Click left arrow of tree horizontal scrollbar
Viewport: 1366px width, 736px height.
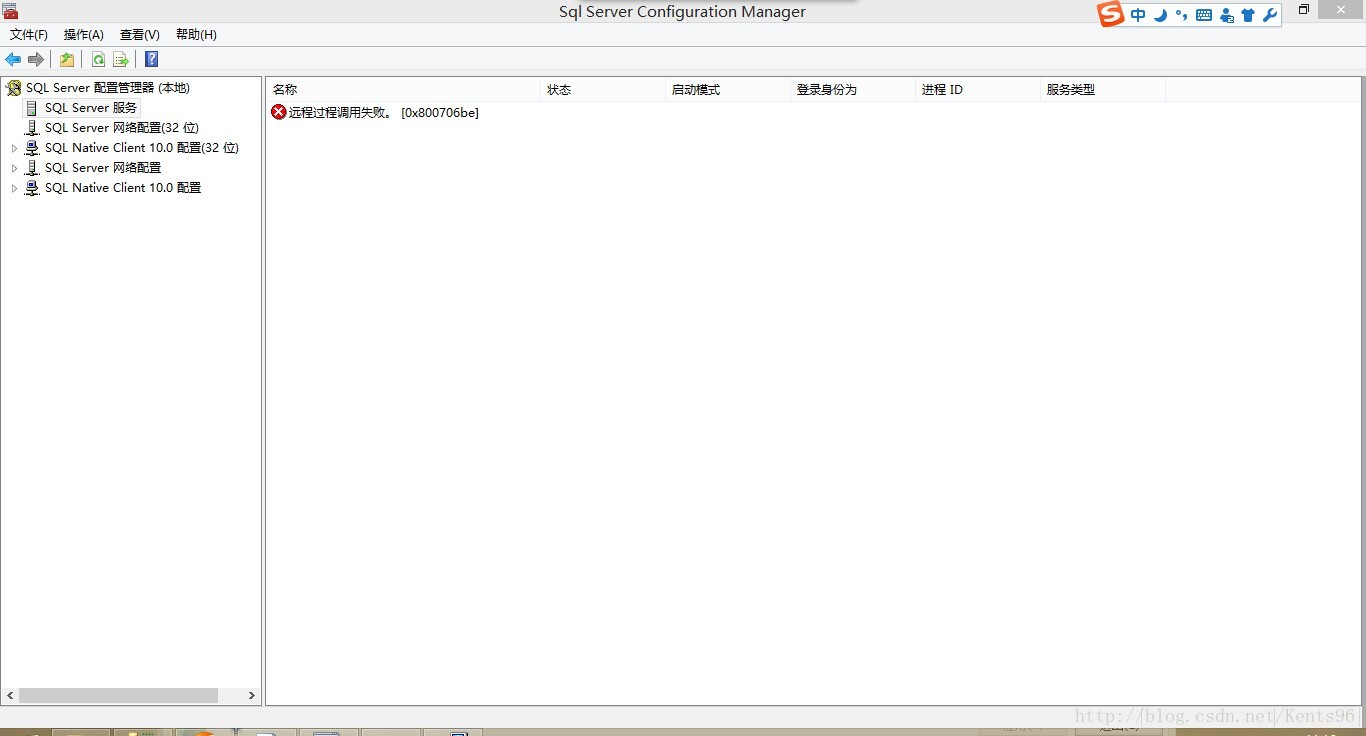click(x=10, y=695)
